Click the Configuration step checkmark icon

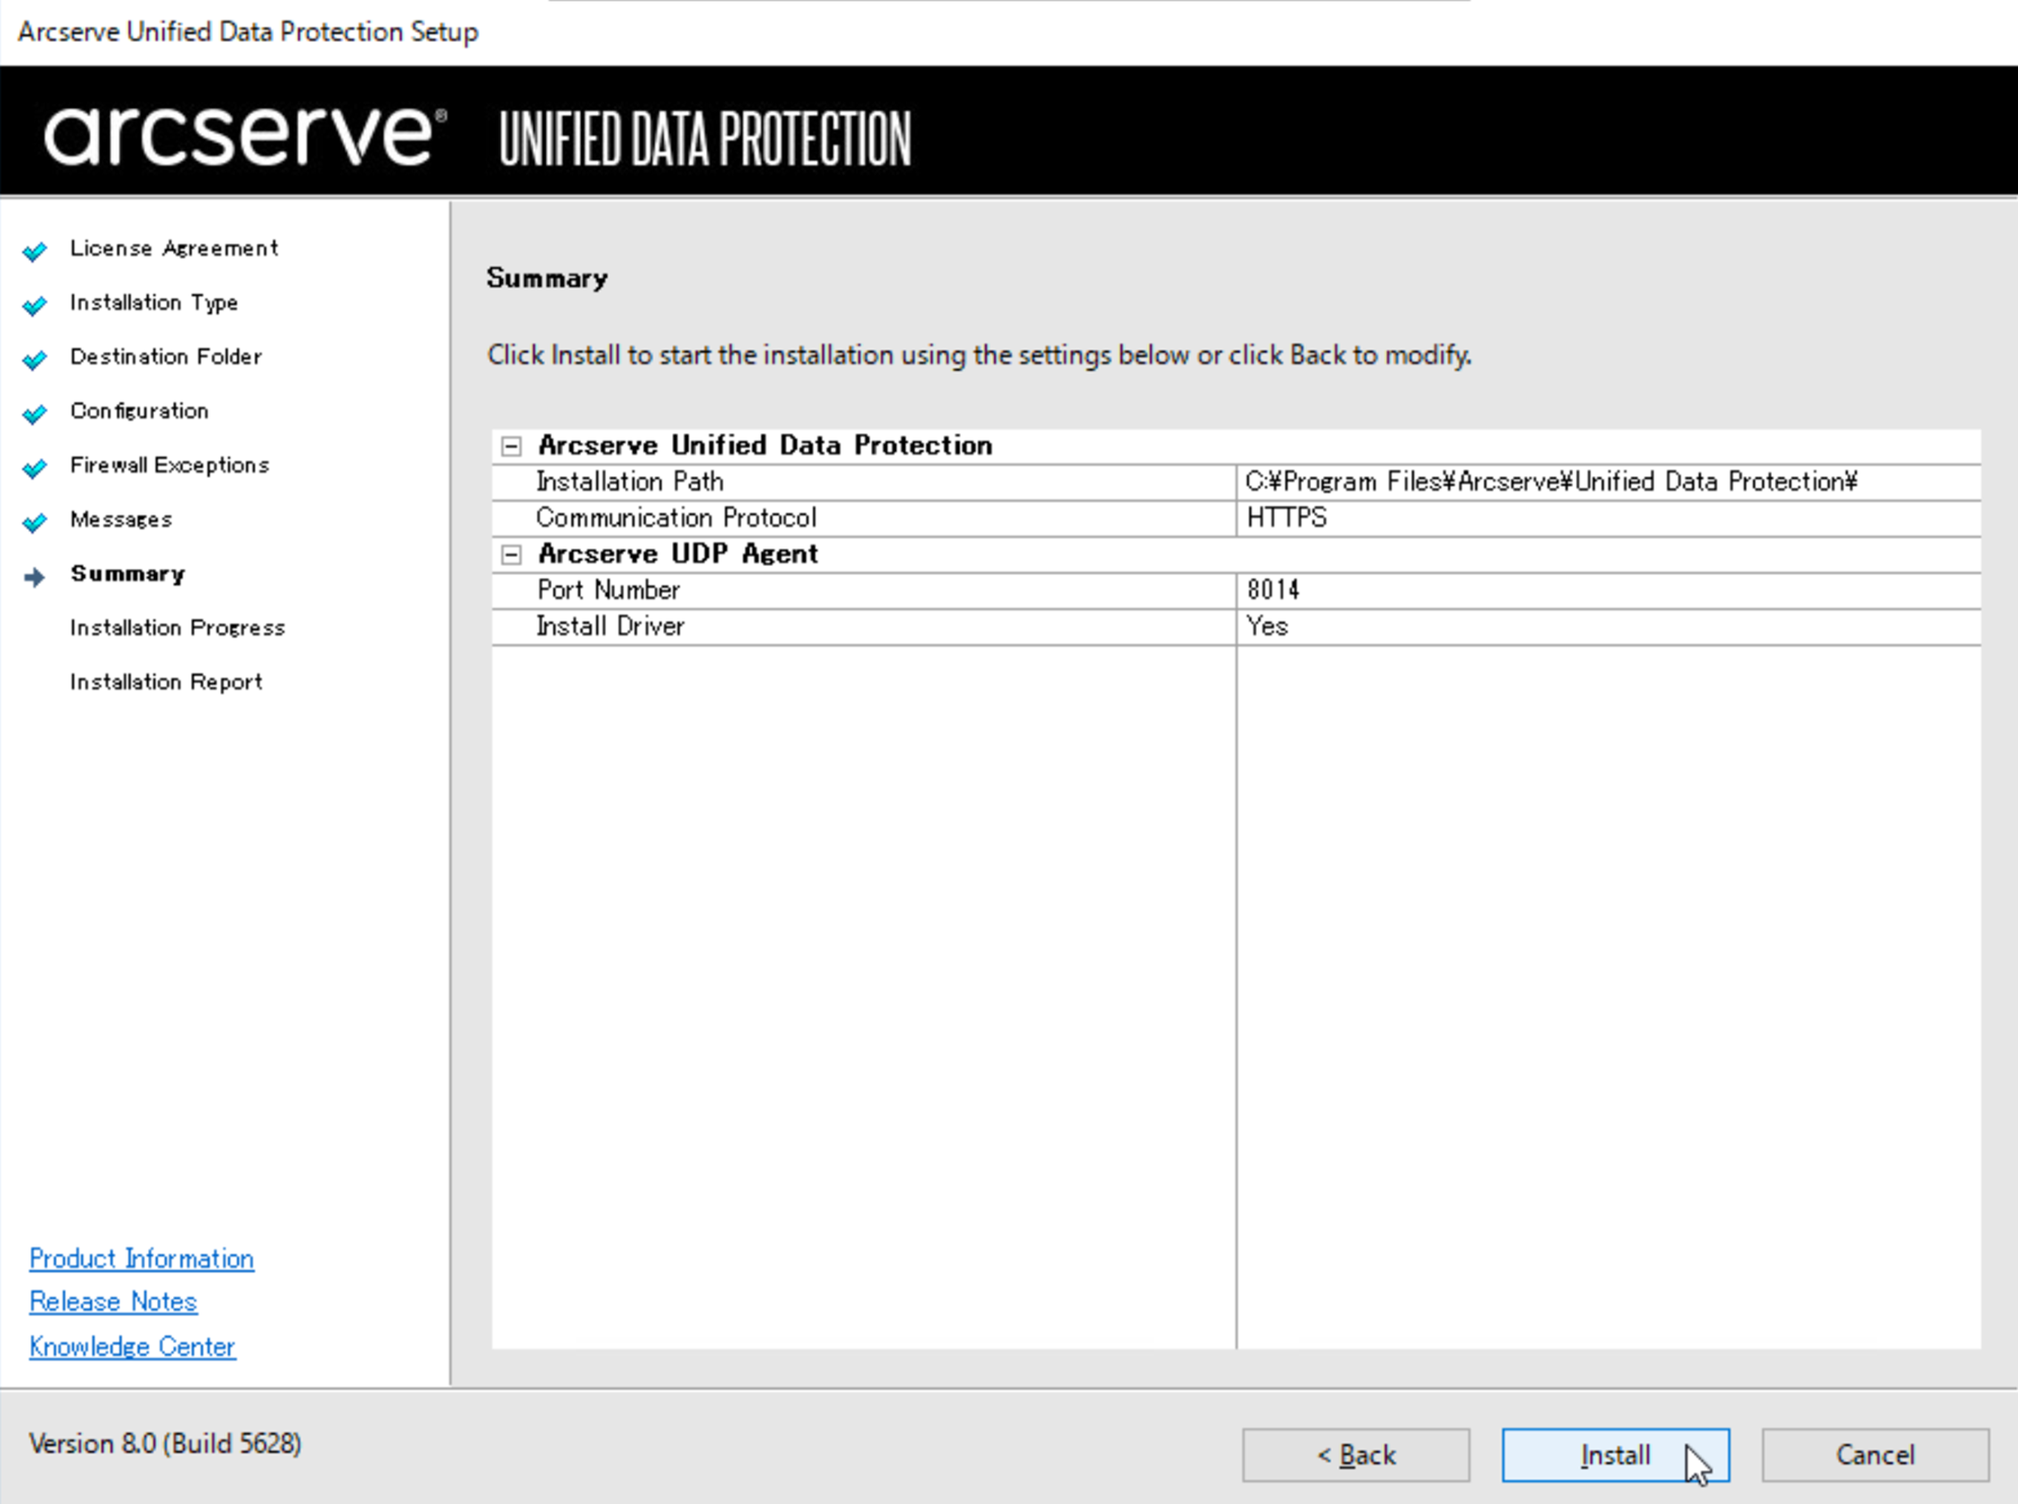[x=35, y=413]
